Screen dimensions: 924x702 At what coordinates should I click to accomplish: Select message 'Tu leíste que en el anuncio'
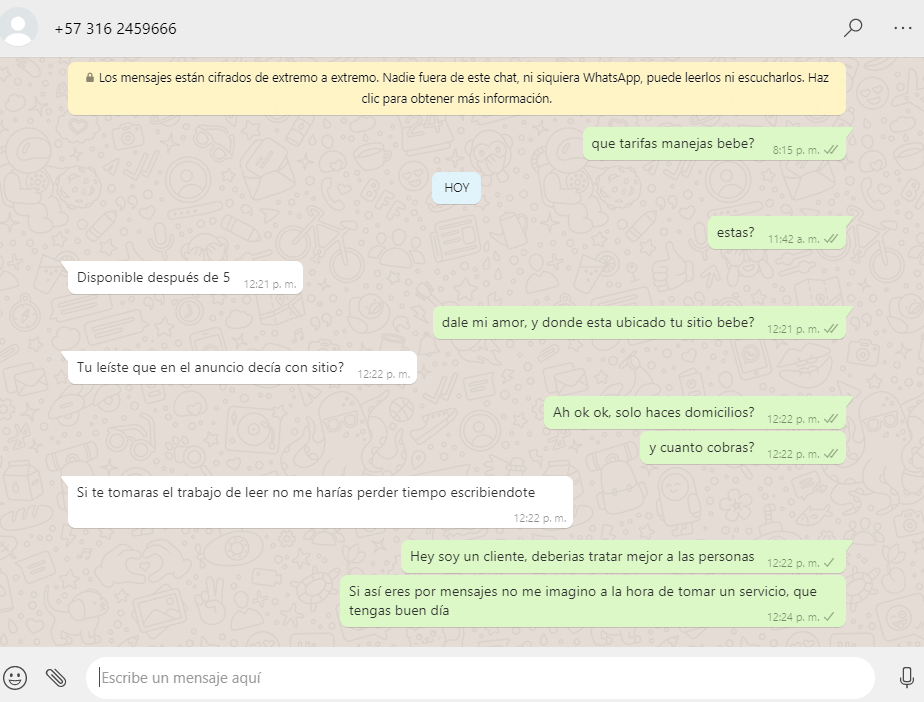coord(242,368)
